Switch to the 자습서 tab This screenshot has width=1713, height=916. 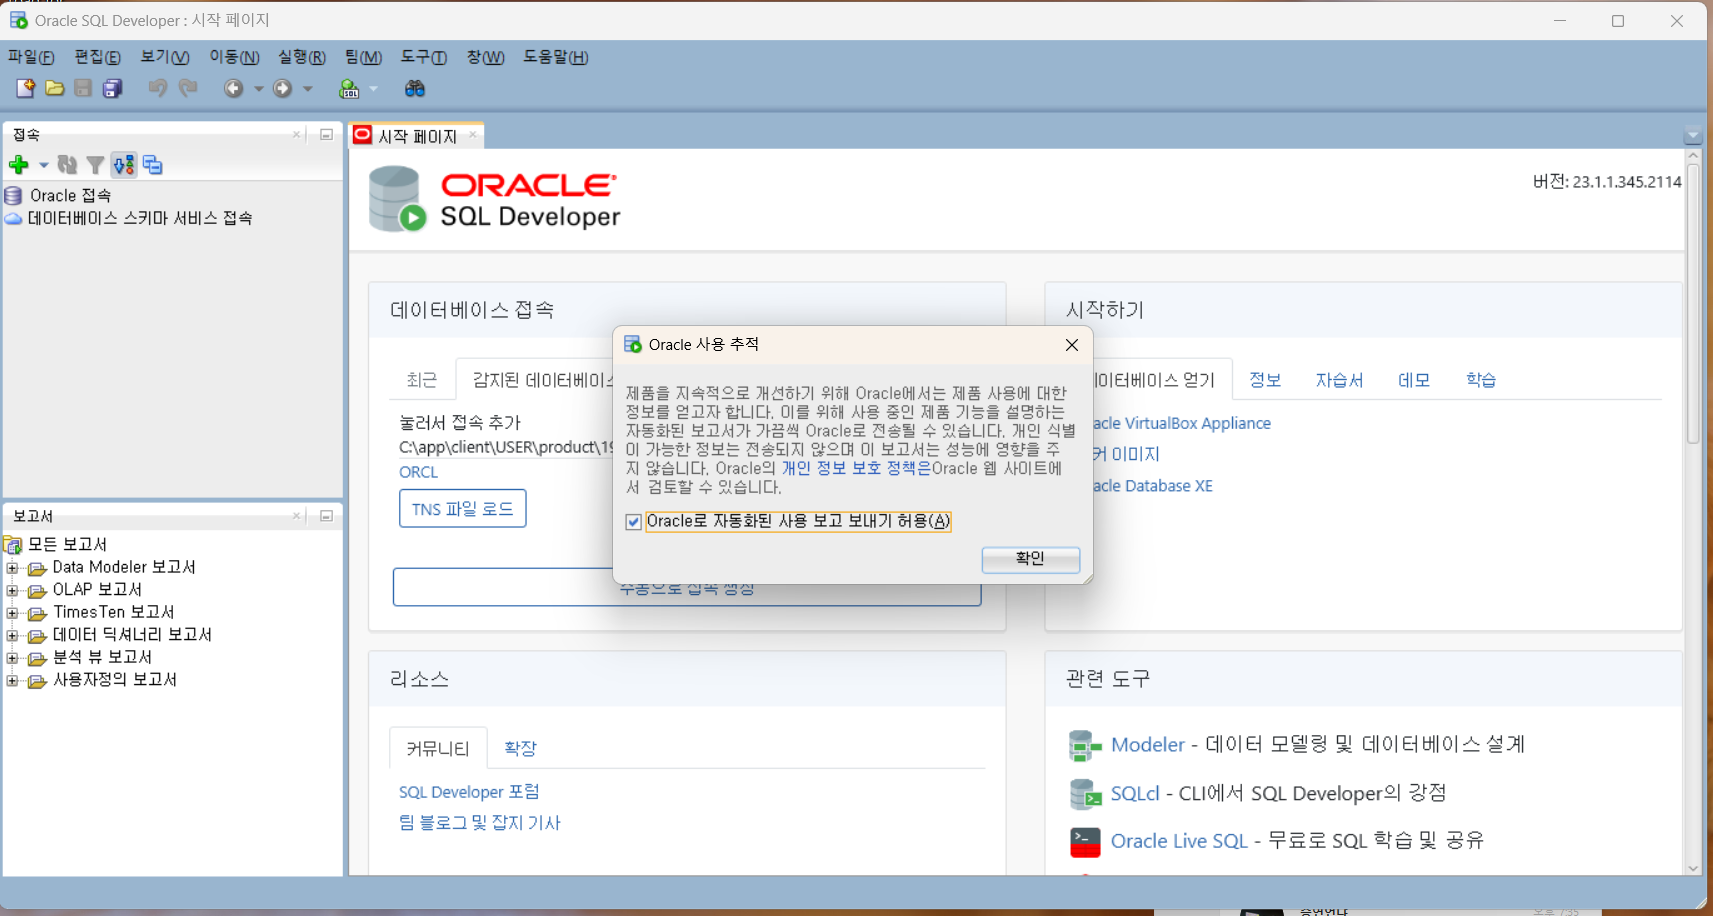[x=1339, y=380]
